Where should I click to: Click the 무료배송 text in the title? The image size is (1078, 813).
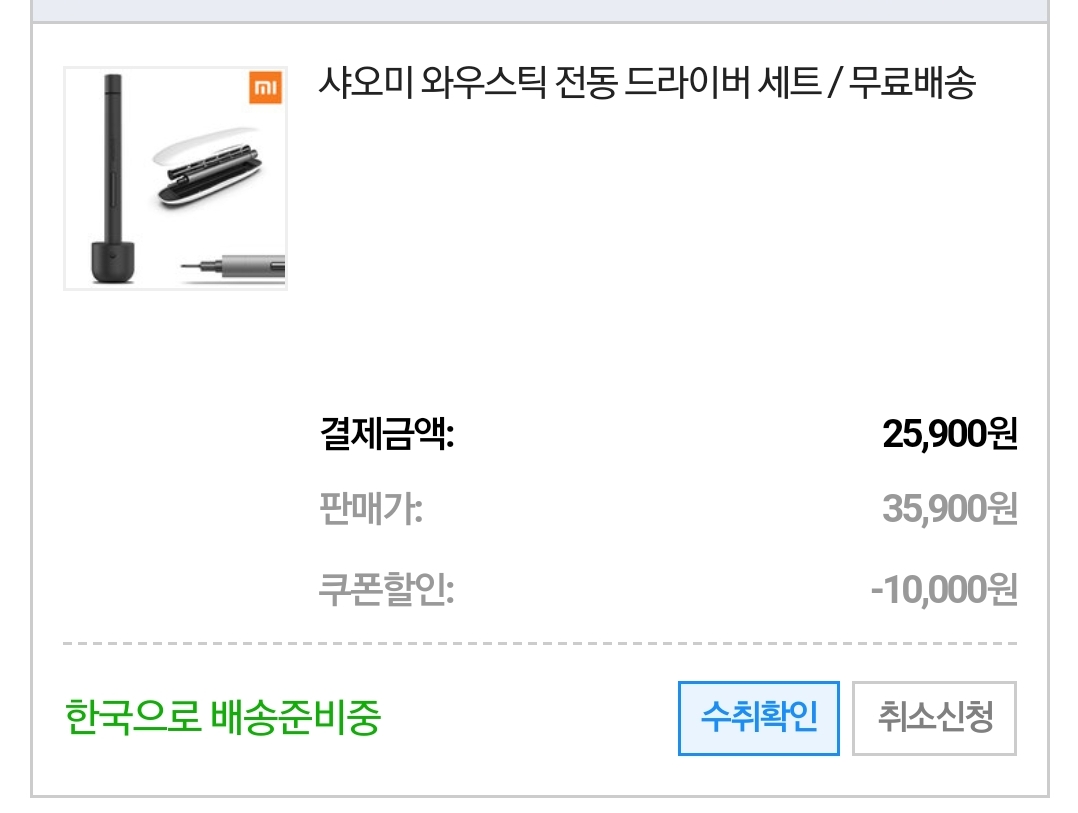point(911,83)
